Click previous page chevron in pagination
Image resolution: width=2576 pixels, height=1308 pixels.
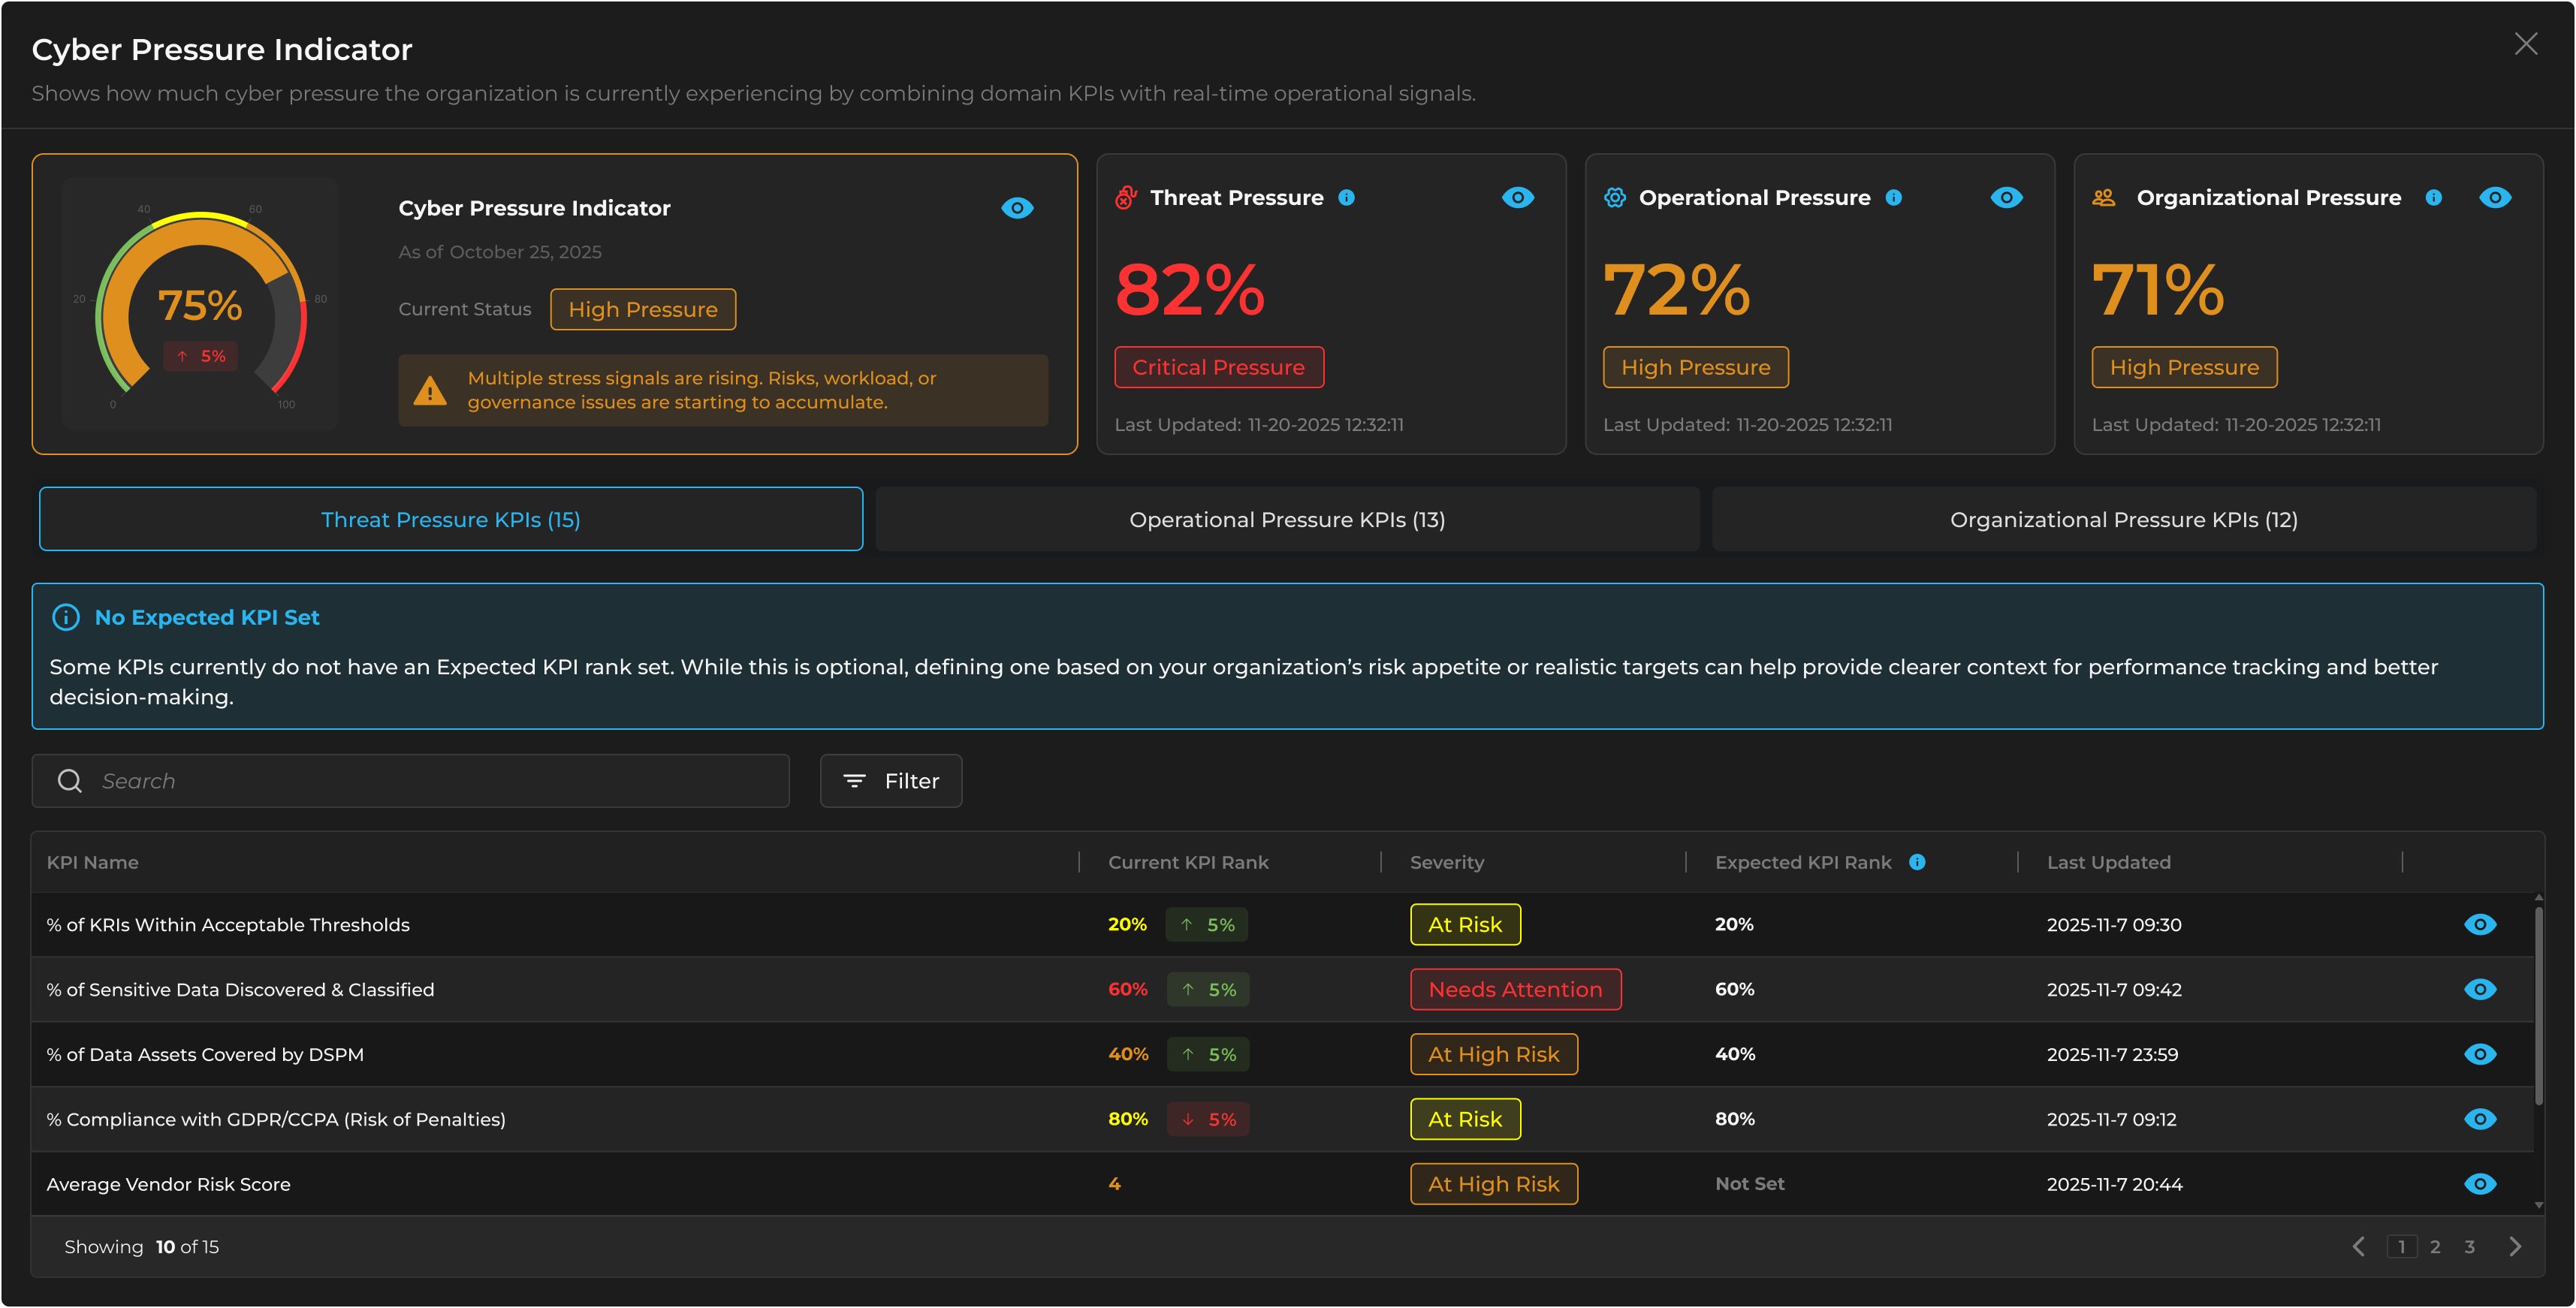click(x=2359, y=1247)
